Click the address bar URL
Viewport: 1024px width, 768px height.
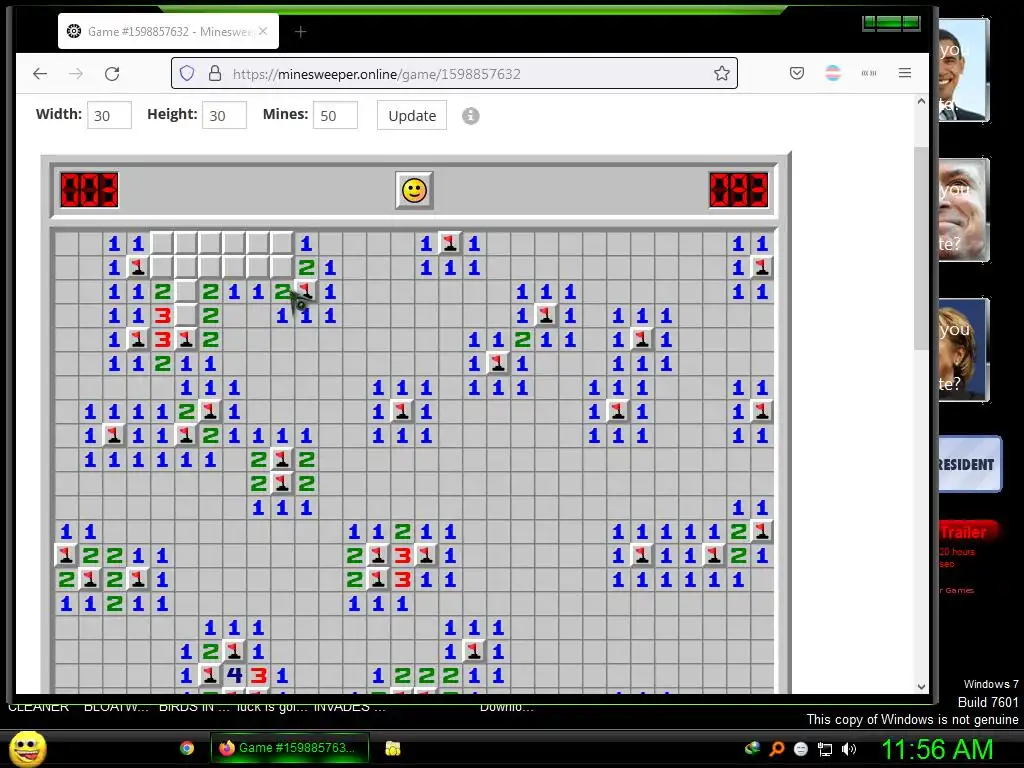tap(376, 74)
